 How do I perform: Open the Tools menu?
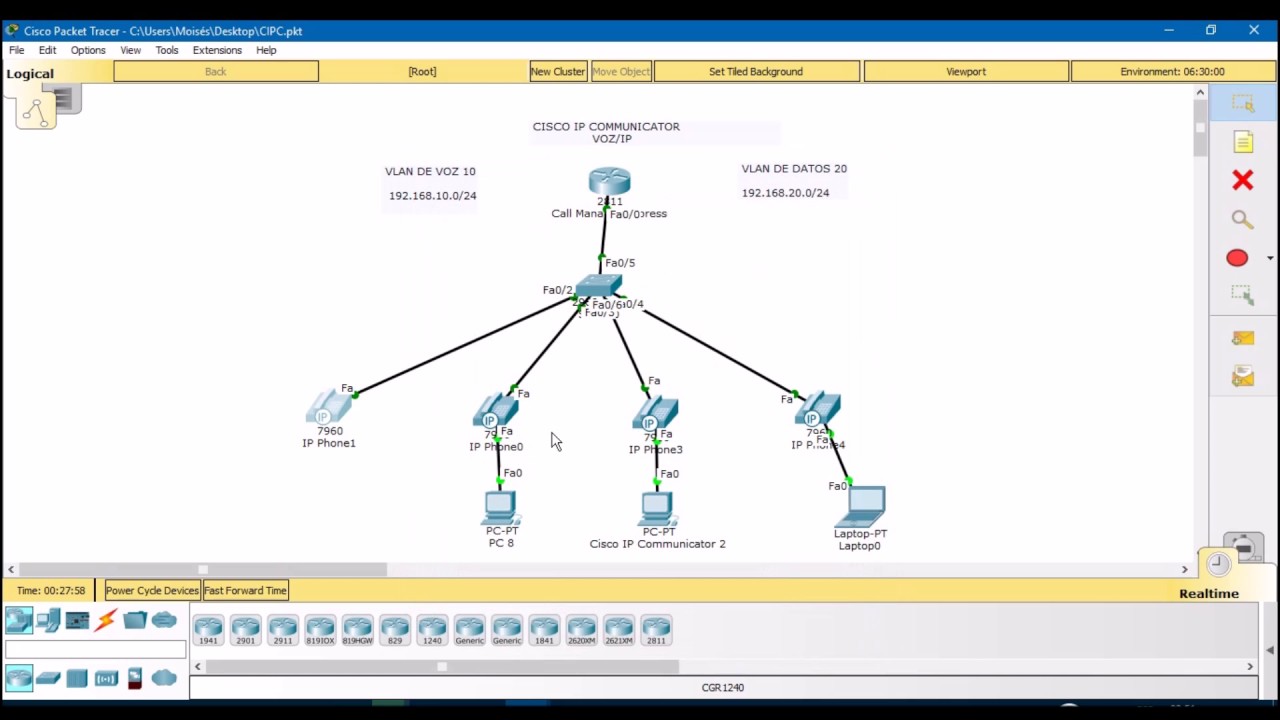click(167, 50)
